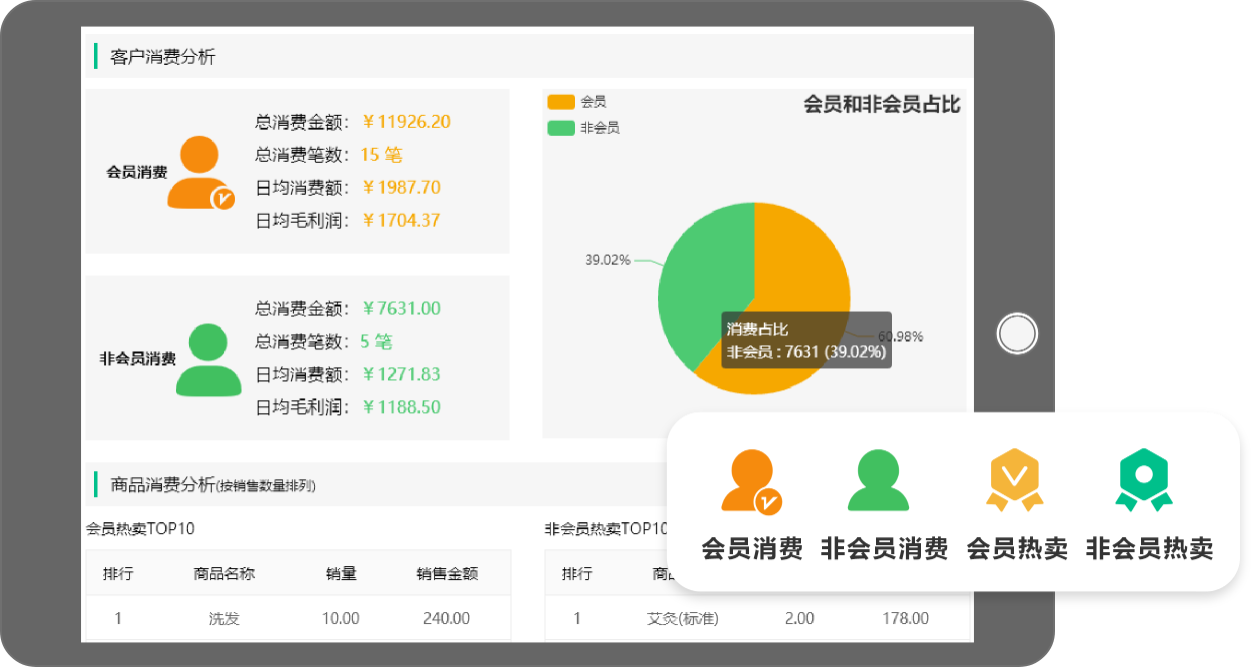The width and height of the screenshot is (1258, 667).
Task: Open the 非会员热卖 green badge icon
Action: 1144,481
